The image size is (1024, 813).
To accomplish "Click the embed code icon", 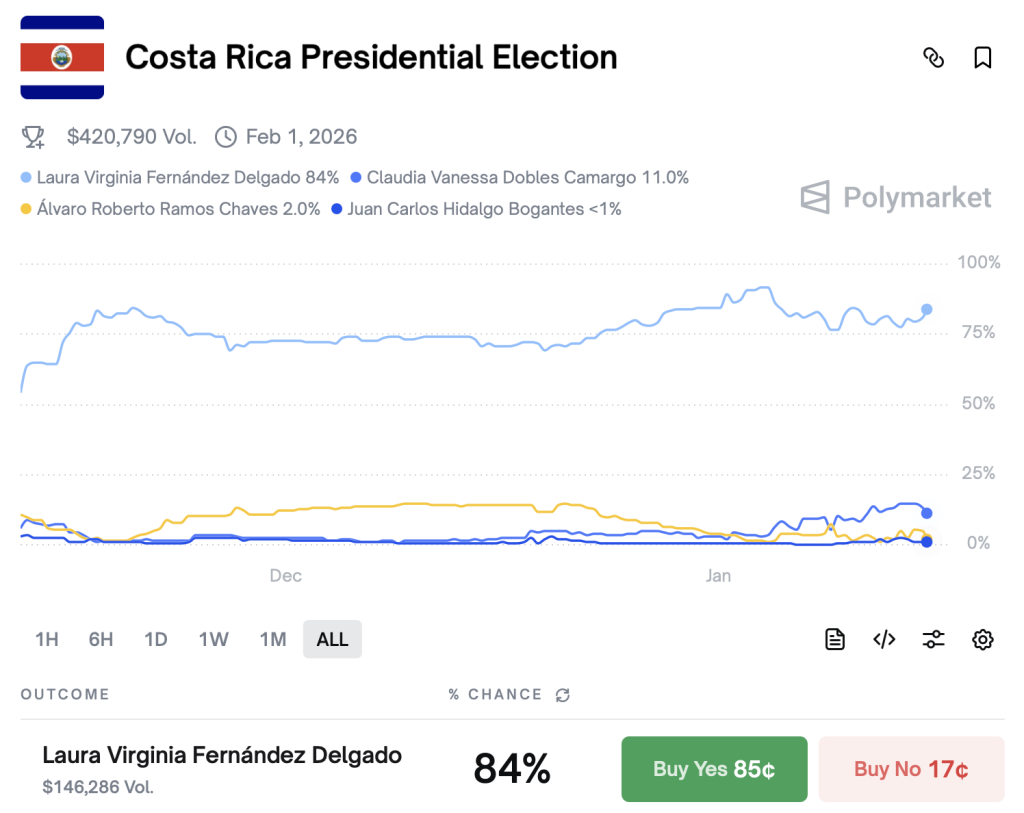I will [884, 640].
